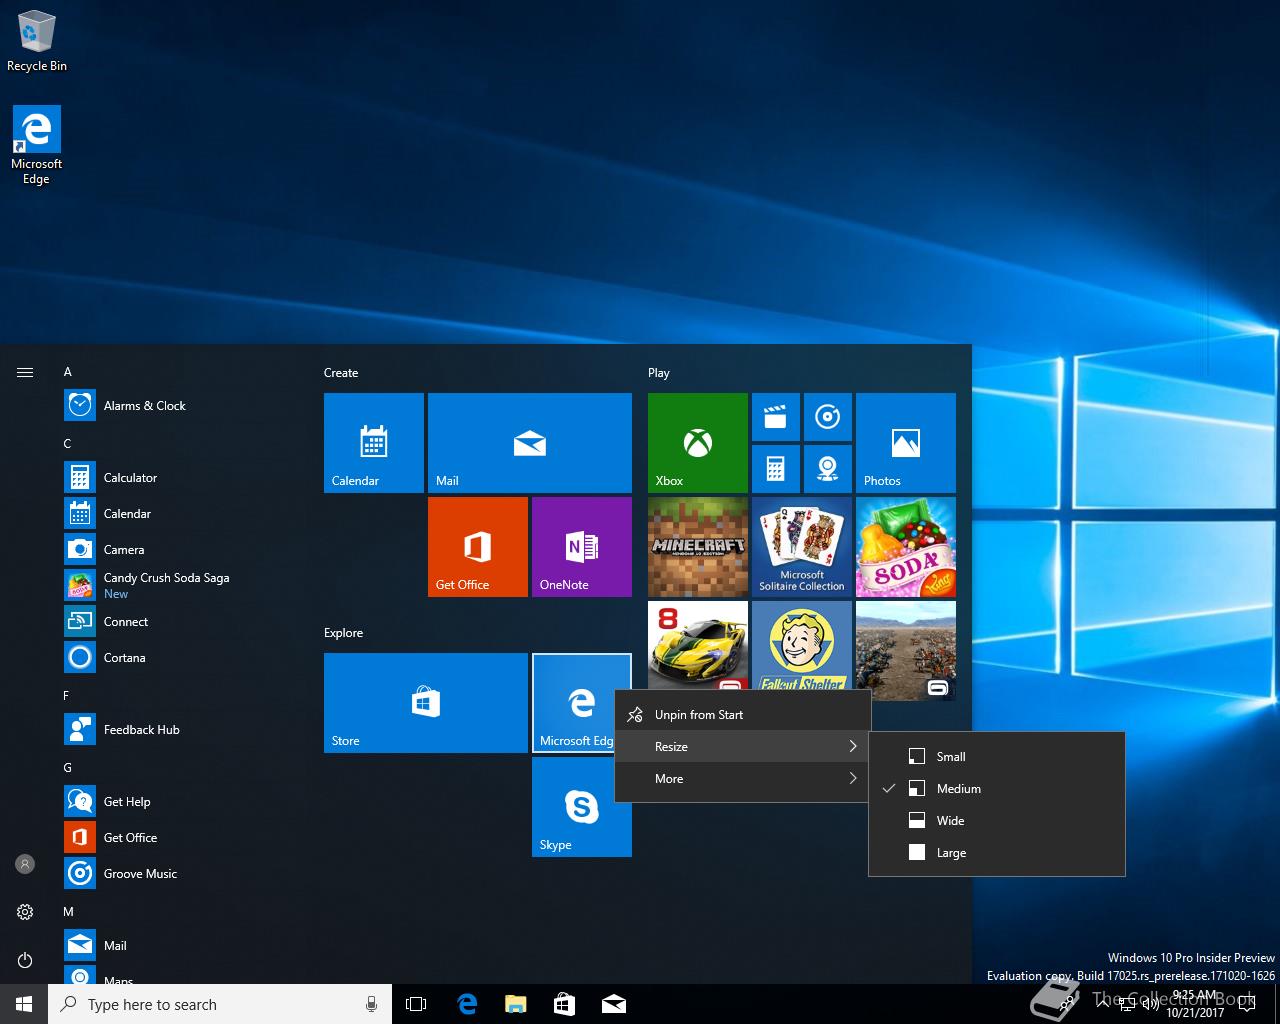This screenshot has width=1280, height=1024.
Task: Click the Resize submenu arrow
Action: click(853, 747)
